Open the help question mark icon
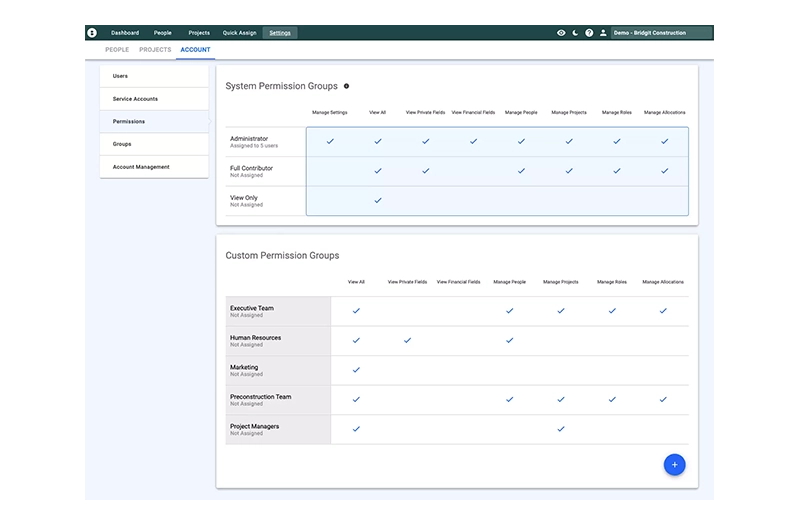 [589, 33]
